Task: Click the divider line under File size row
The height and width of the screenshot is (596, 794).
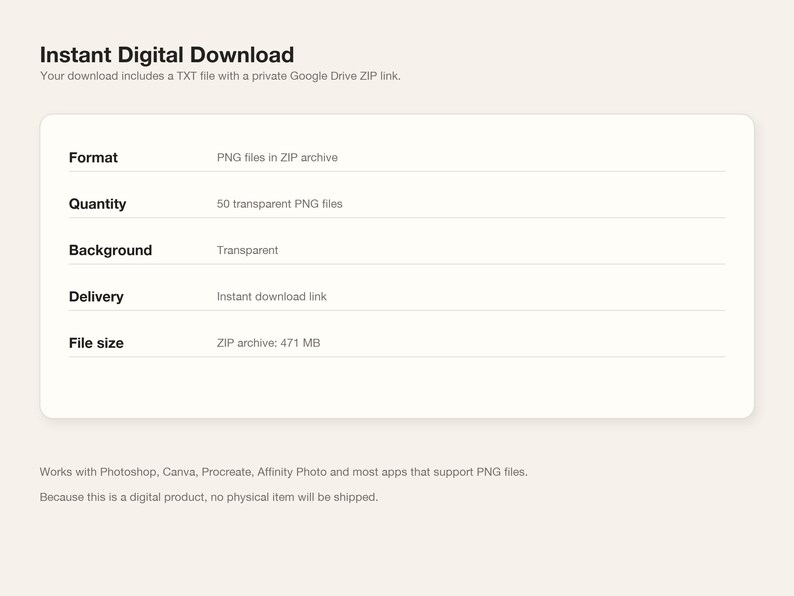Action: 397,357
